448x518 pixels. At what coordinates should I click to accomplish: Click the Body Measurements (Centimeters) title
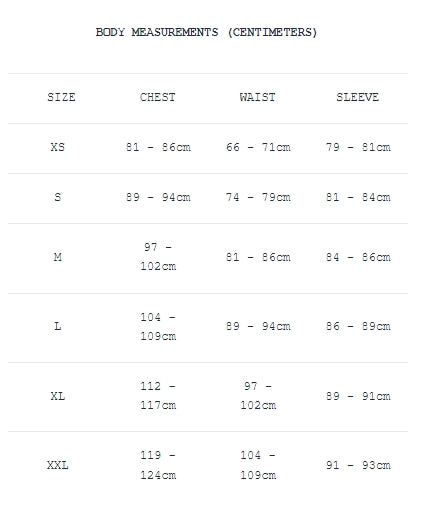pyautogui.click(x=206, y=32)
